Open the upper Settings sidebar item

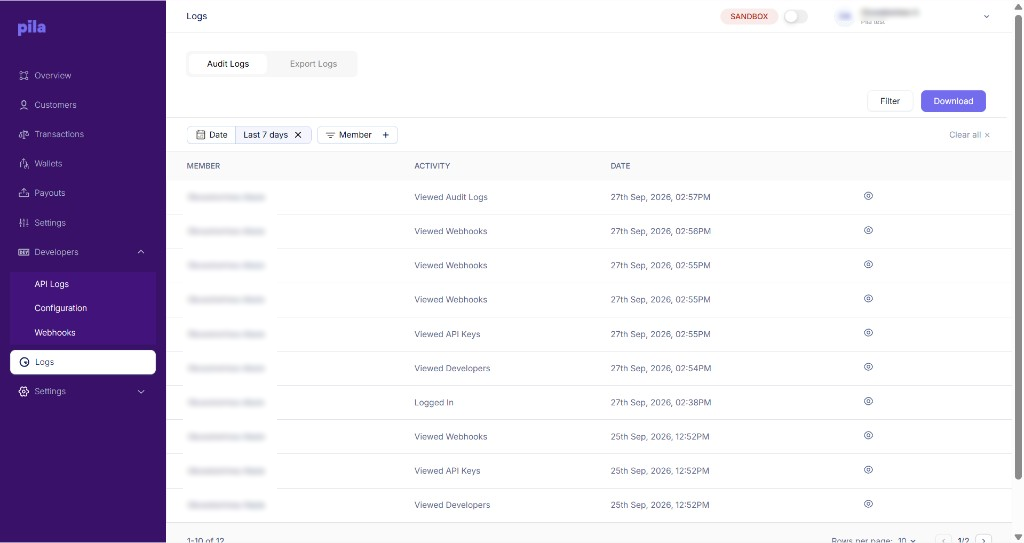[50, 223]
